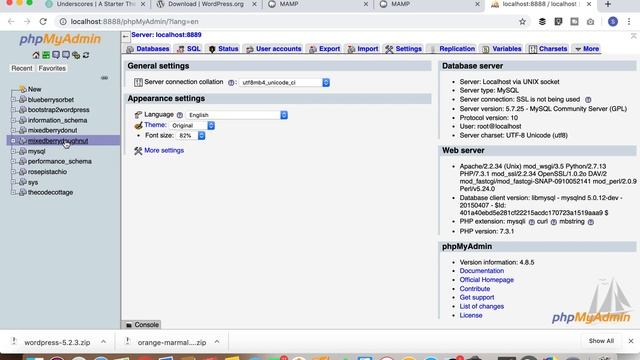The image size is (640, 360).
Task: Open menu arrow for wordpress-5.2.3.zip download
Action: point(104,342)
